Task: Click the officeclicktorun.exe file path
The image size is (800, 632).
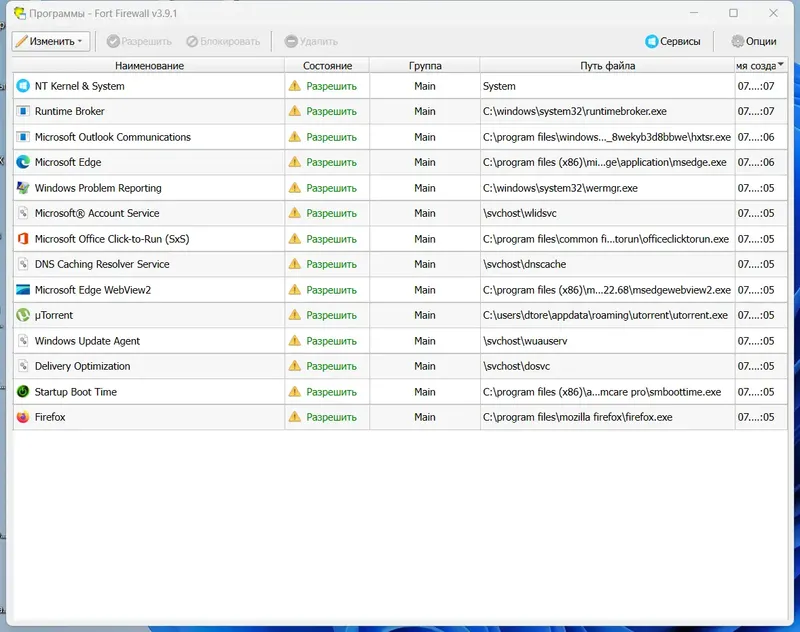Action: tap(606, 239)
